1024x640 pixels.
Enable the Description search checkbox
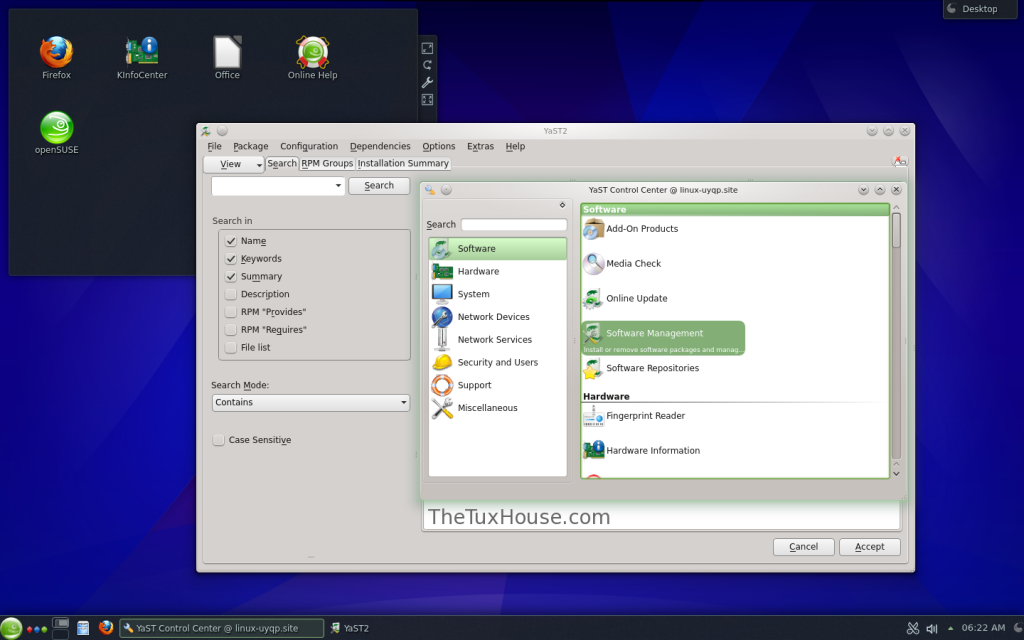[231, 295]
